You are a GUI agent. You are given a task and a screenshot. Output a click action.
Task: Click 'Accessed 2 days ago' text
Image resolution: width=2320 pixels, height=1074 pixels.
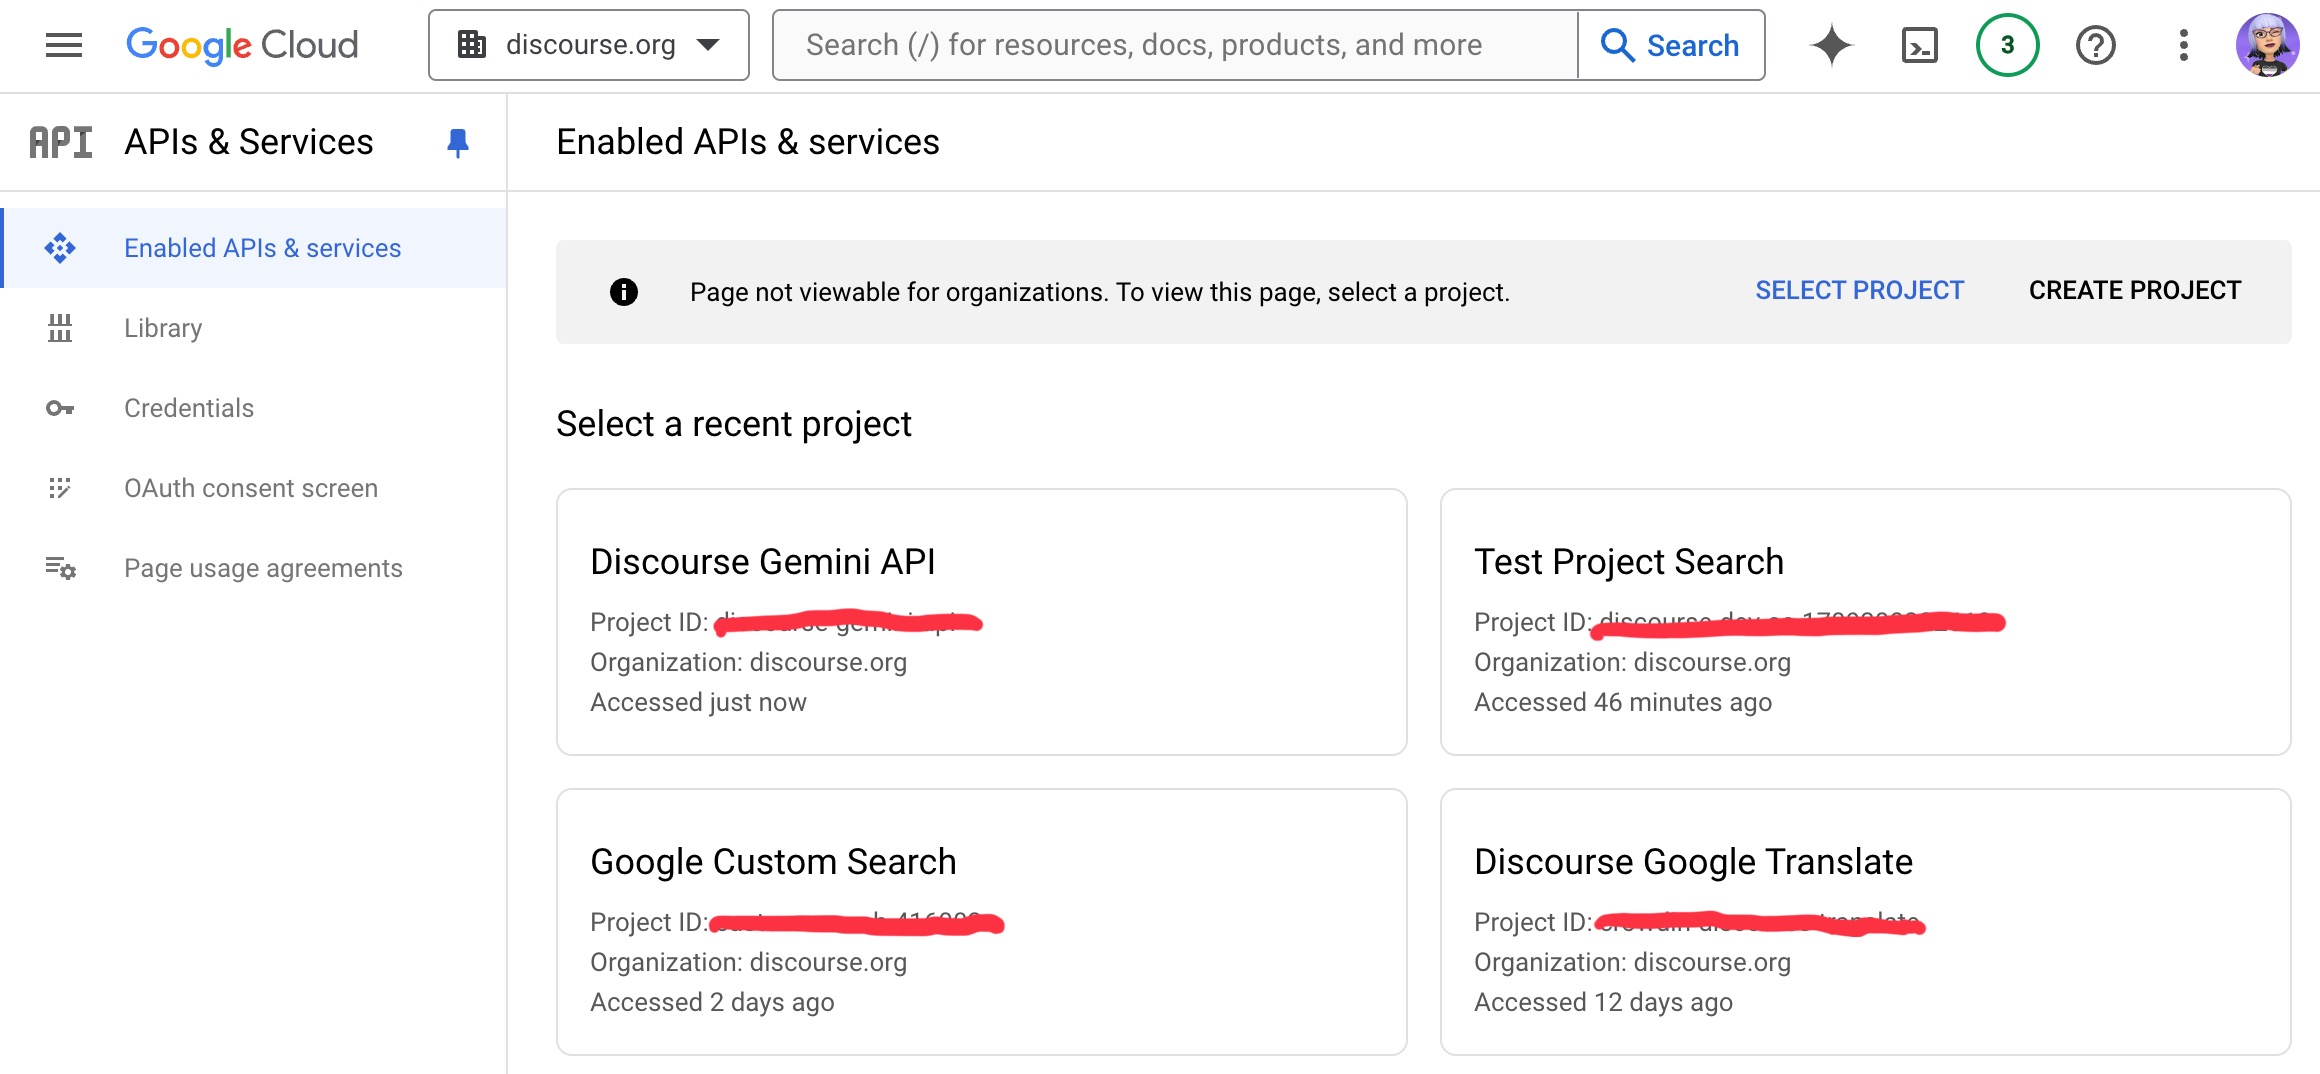click(712, 1002)
